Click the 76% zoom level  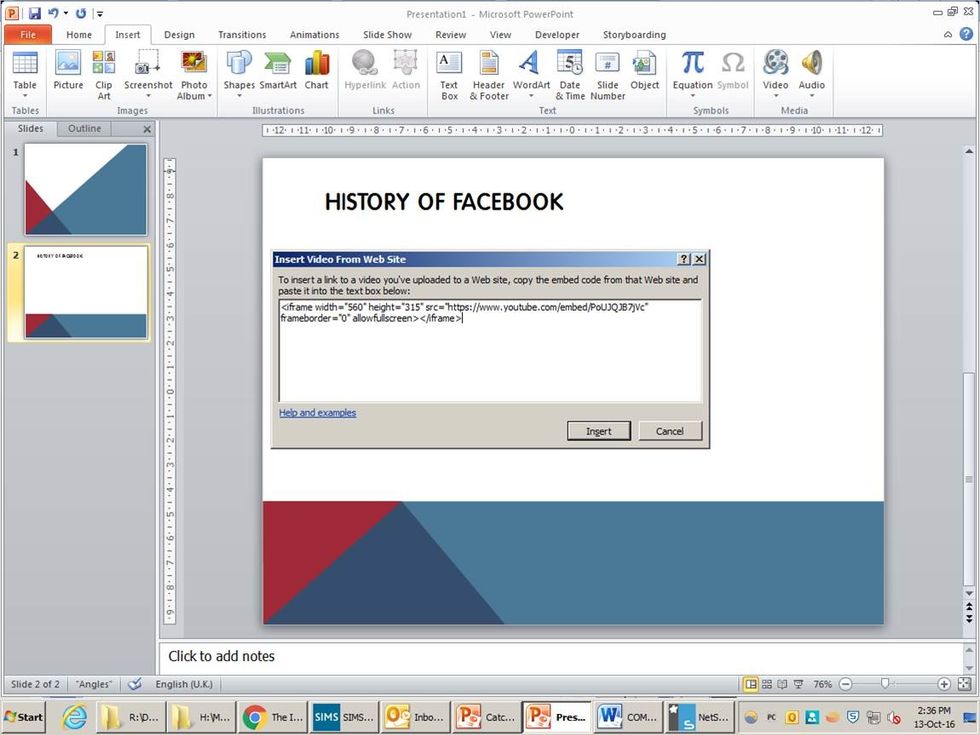[822, 684]
